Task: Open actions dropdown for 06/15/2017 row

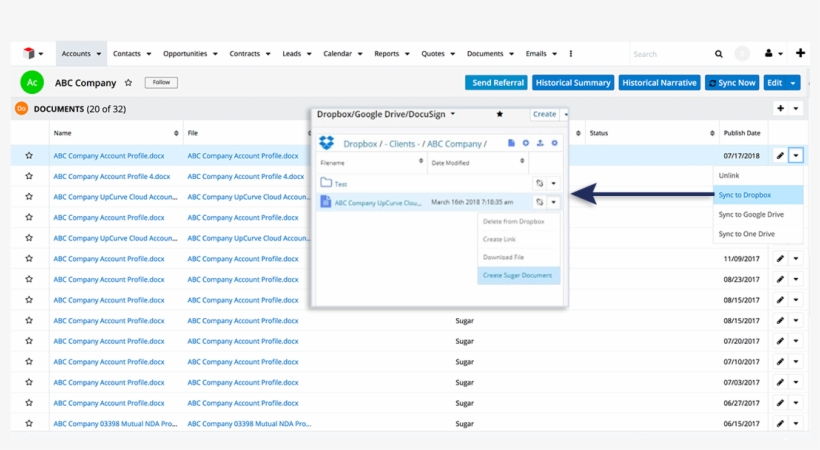Action: coord(796,423)
